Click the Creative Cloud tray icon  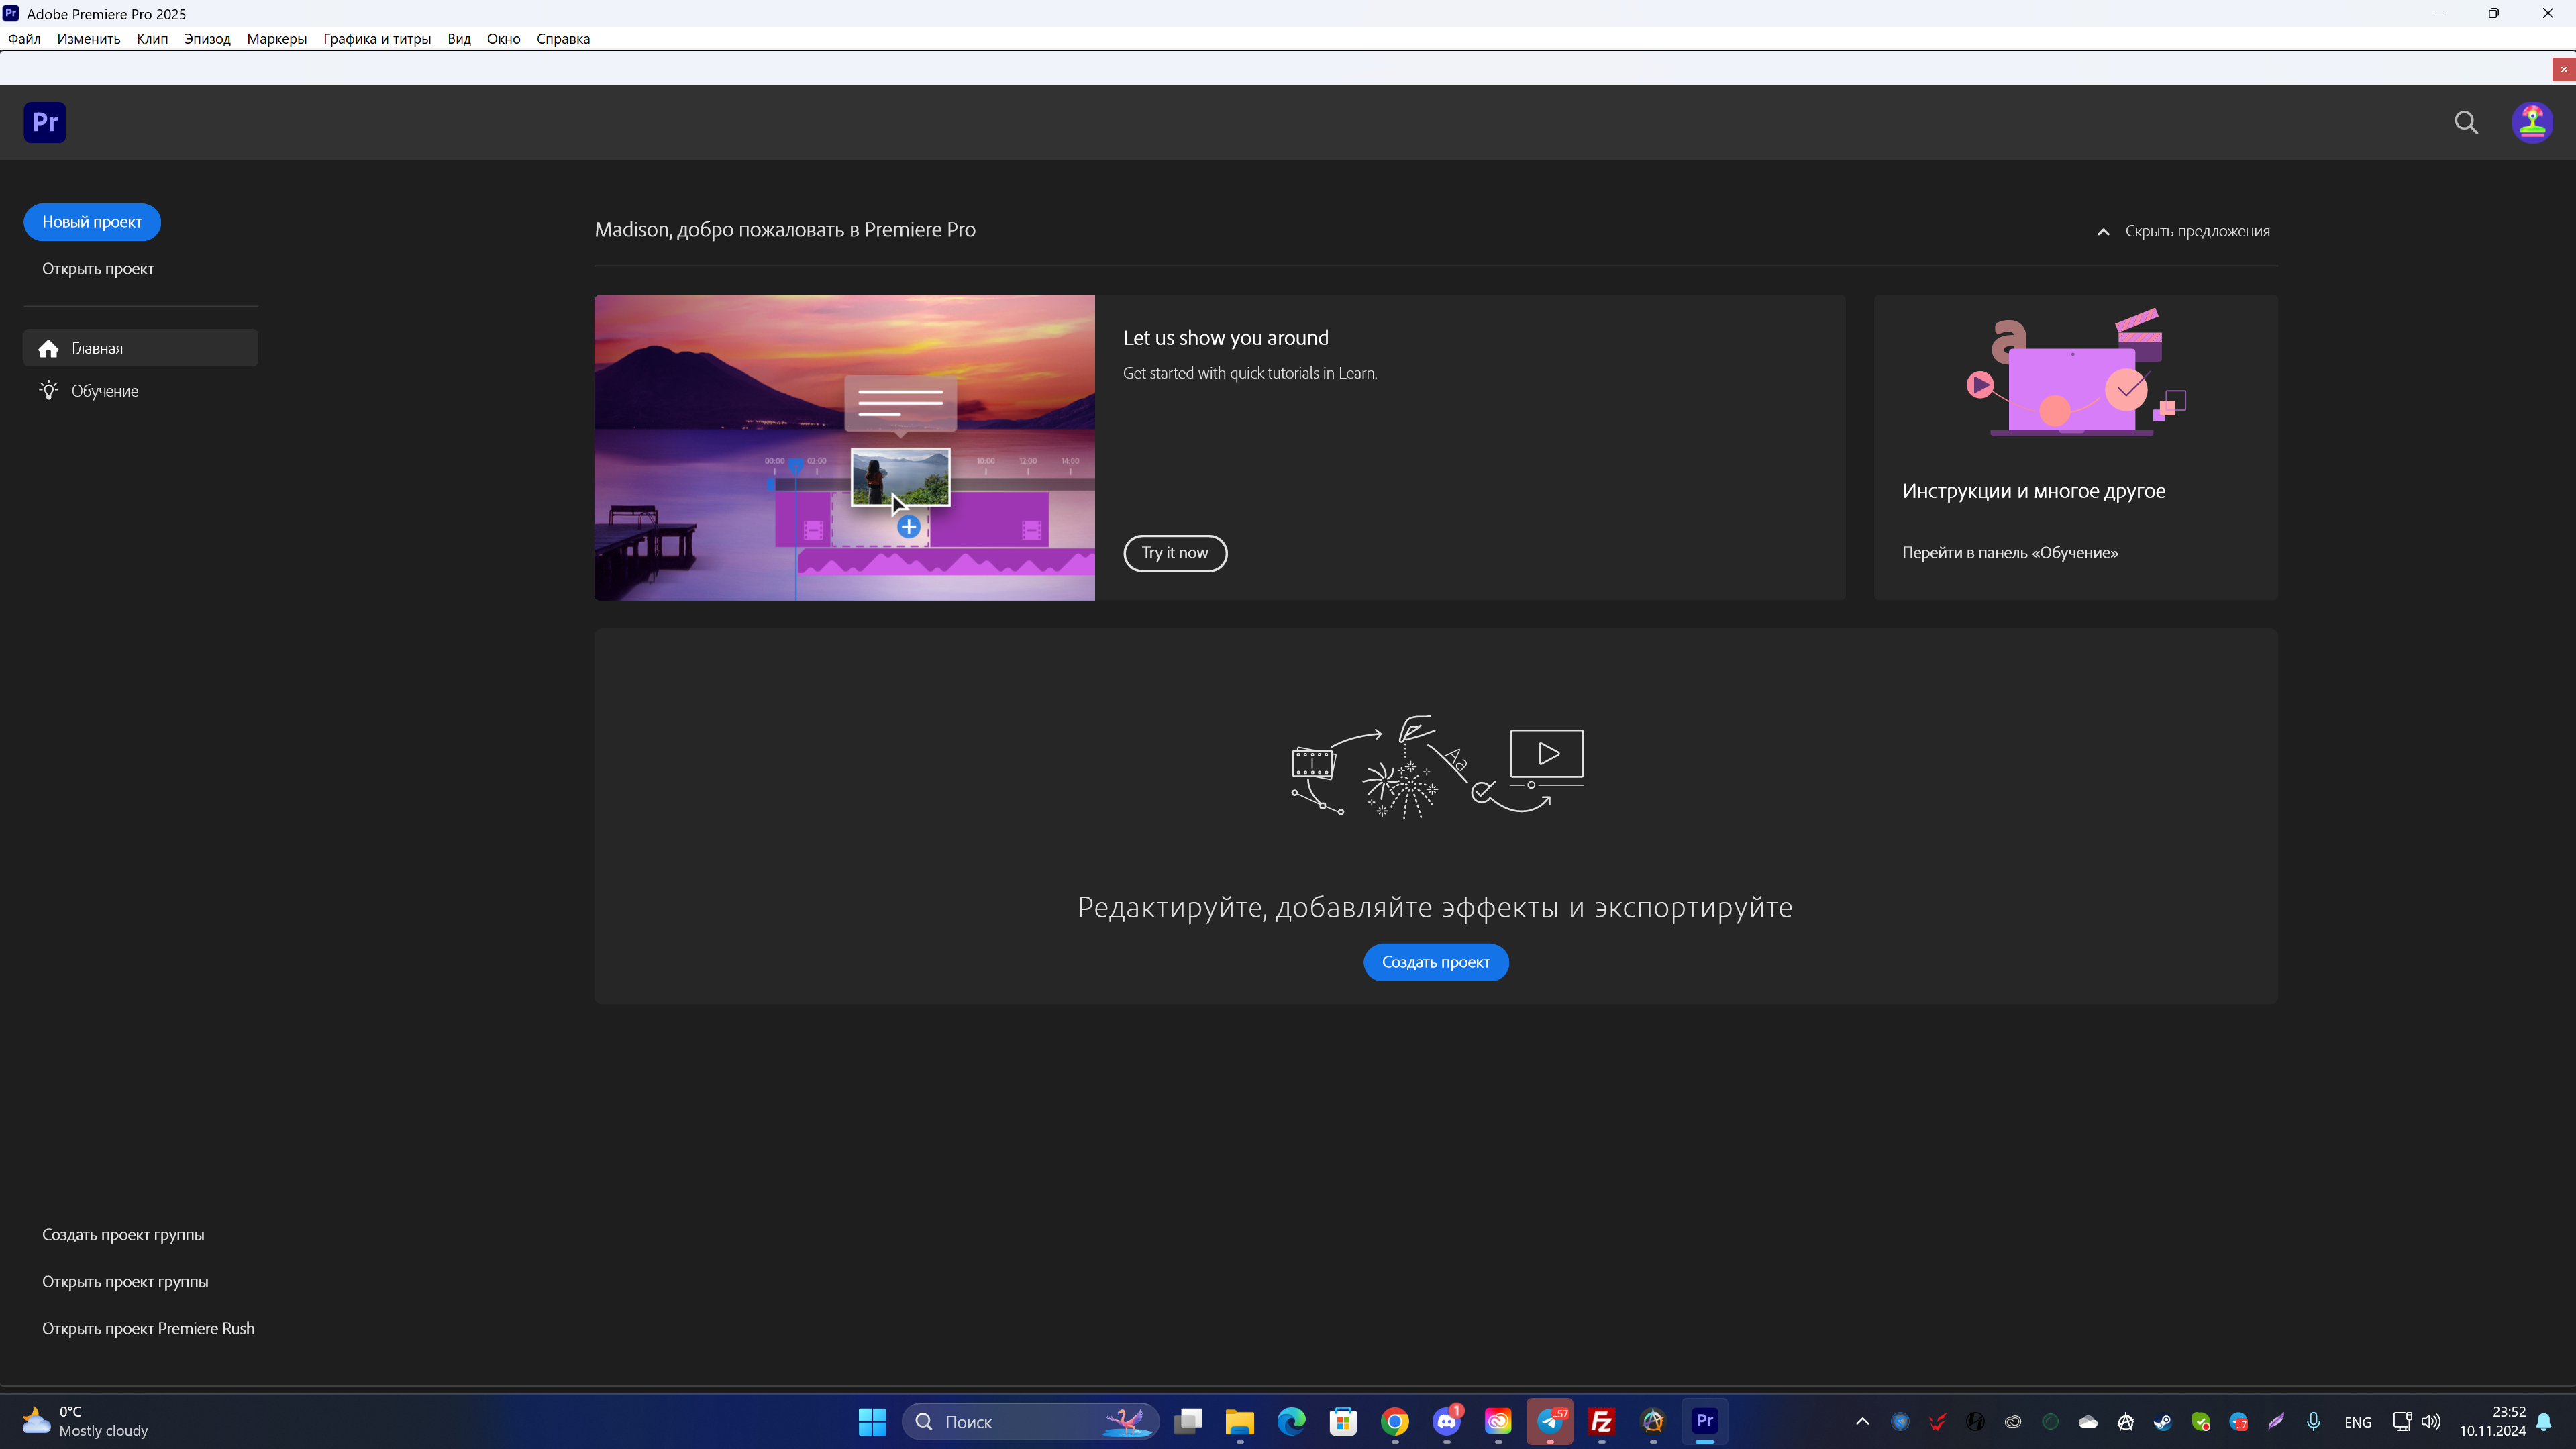[2013, 1421]
